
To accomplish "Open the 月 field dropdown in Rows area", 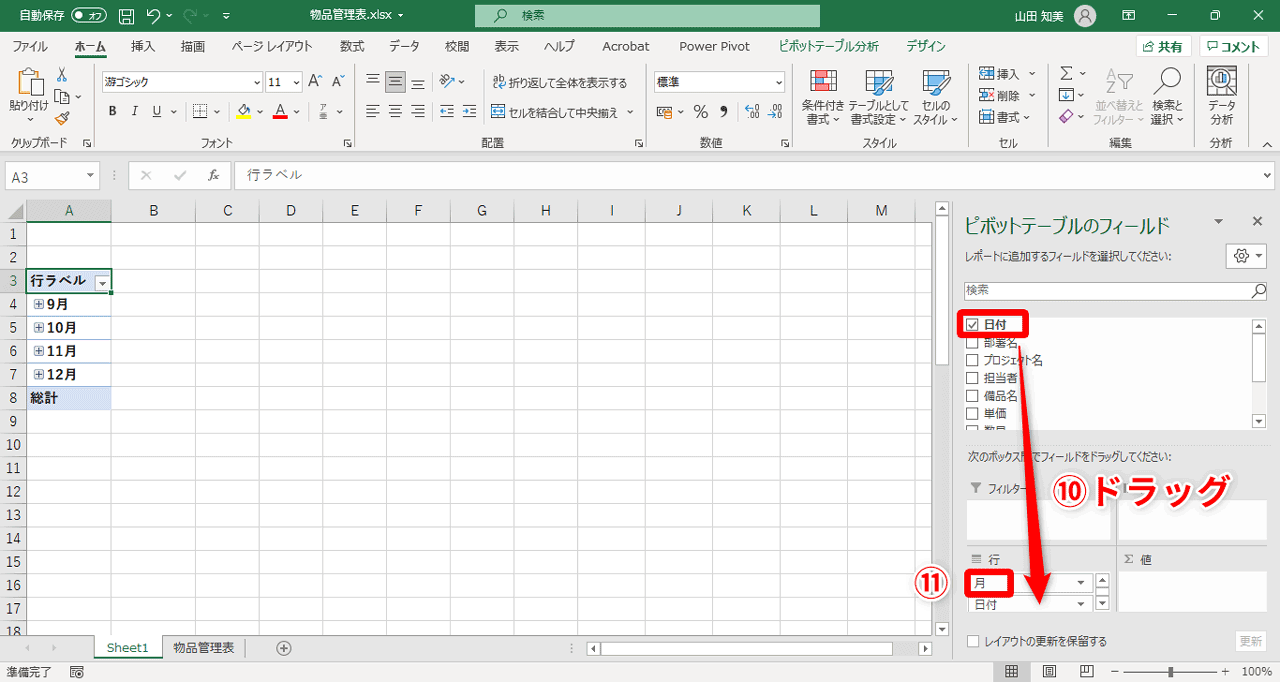I will (x=1080, y=583).
